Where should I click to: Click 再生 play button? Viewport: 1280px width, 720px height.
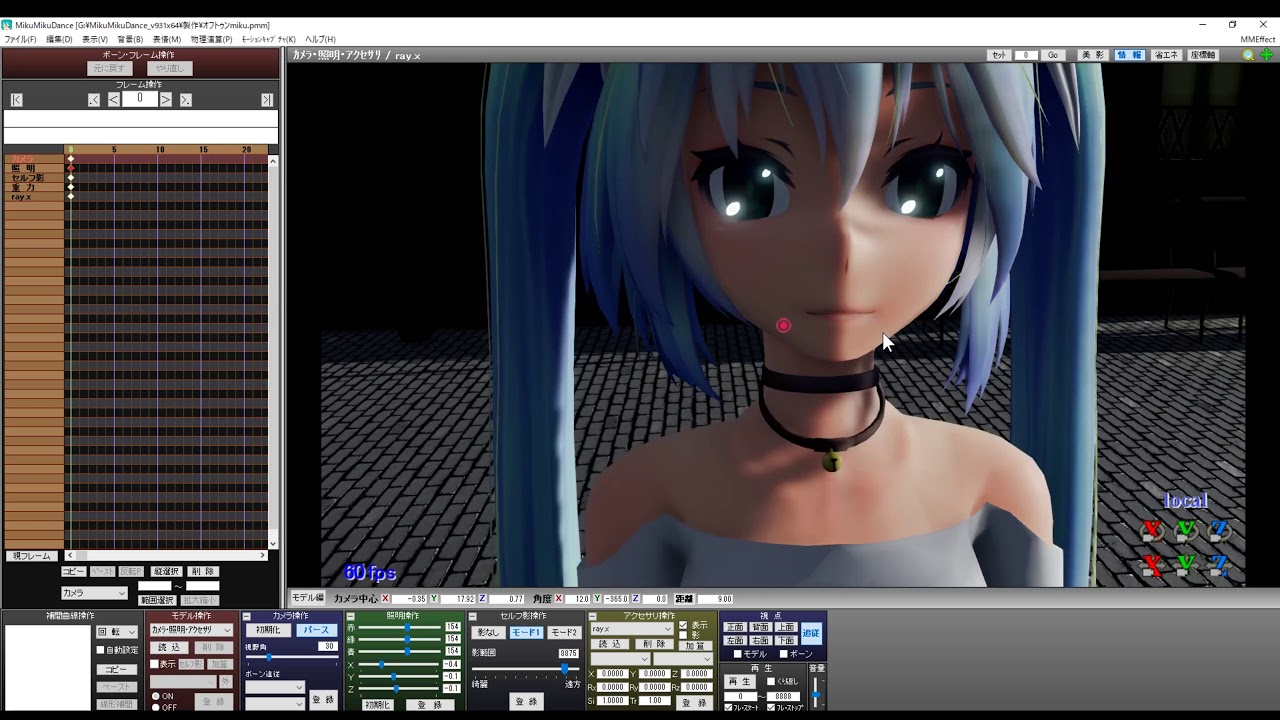point(739,681)
